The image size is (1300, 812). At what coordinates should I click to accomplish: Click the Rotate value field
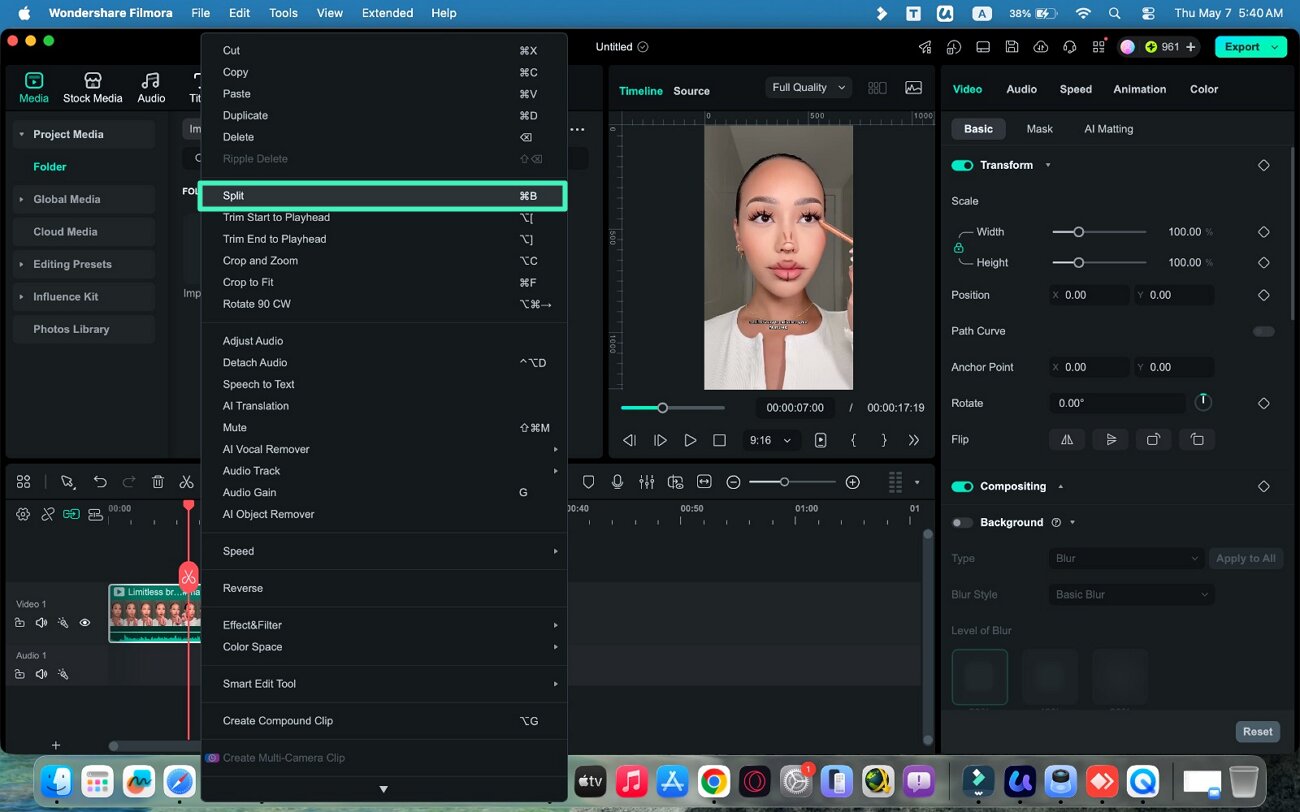click(x=1116, y=403)
